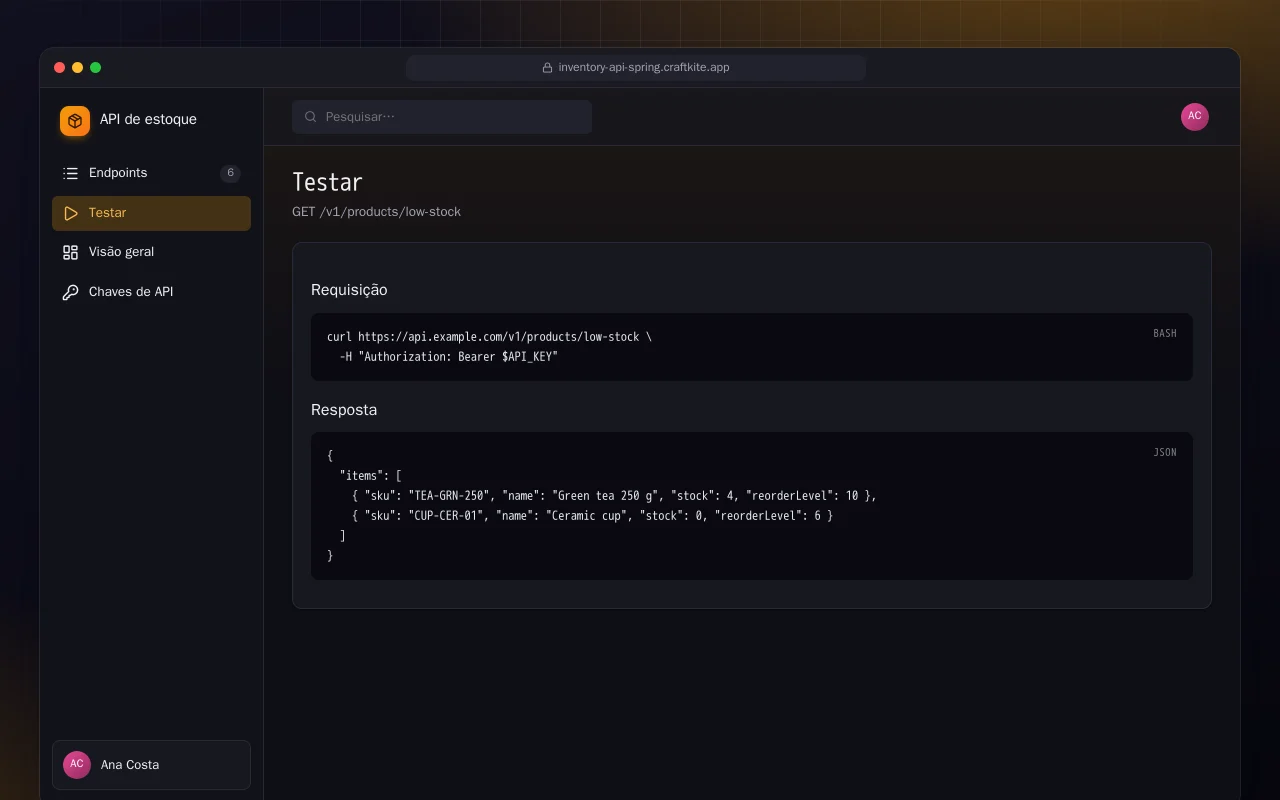Viewport: 1280px width, 800px height.
Task: Click the Endpoints count badge 6
Action: (x=230, y=173)
